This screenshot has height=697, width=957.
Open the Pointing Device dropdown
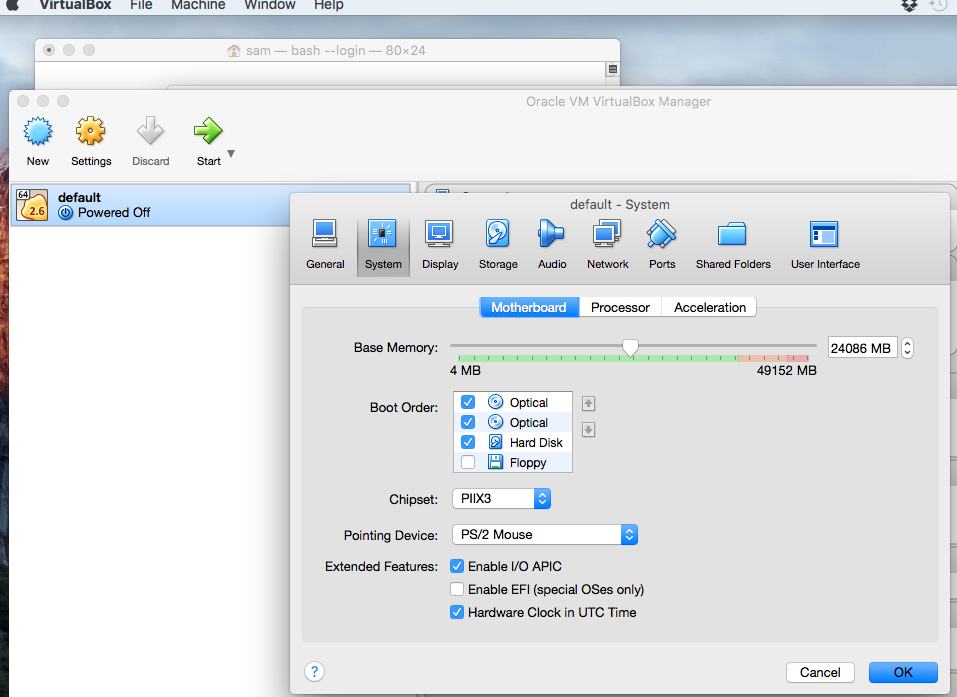[x=544, y=535]
